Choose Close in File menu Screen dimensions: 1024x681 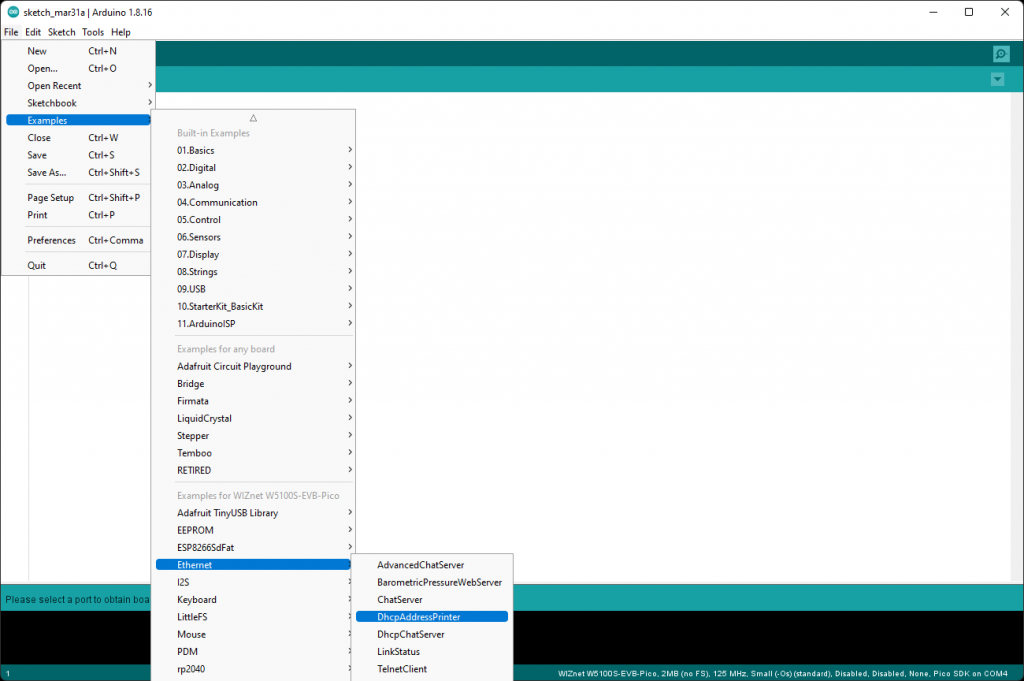[x=78, y=138]
